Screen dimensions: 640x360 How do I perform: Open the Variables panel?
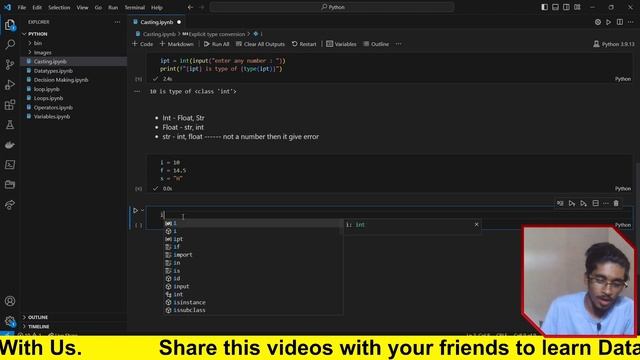click(x=341, y=44)
